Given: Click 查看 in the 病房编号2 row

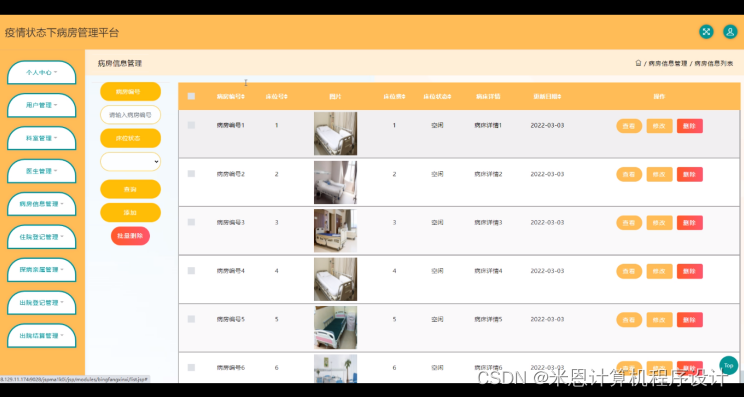Looking at the screenshot, I should point(629,175).
